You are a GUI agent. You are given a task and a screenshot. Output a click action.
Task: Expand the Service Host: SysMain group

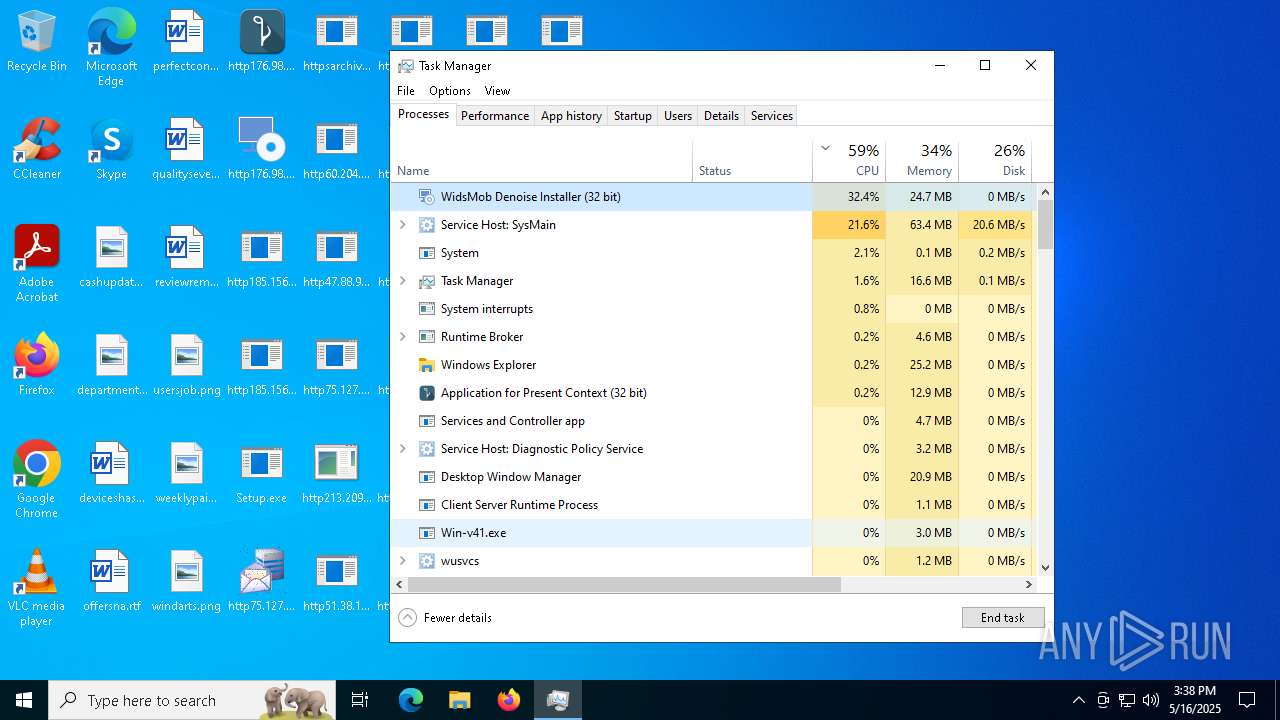click(403, 225)
